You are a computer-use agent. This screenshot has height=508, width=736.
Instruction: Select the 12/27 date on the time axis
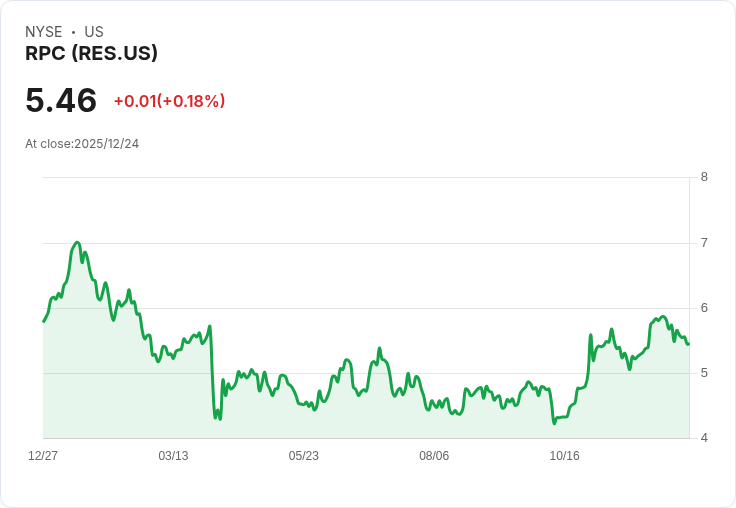pos(43,456)
